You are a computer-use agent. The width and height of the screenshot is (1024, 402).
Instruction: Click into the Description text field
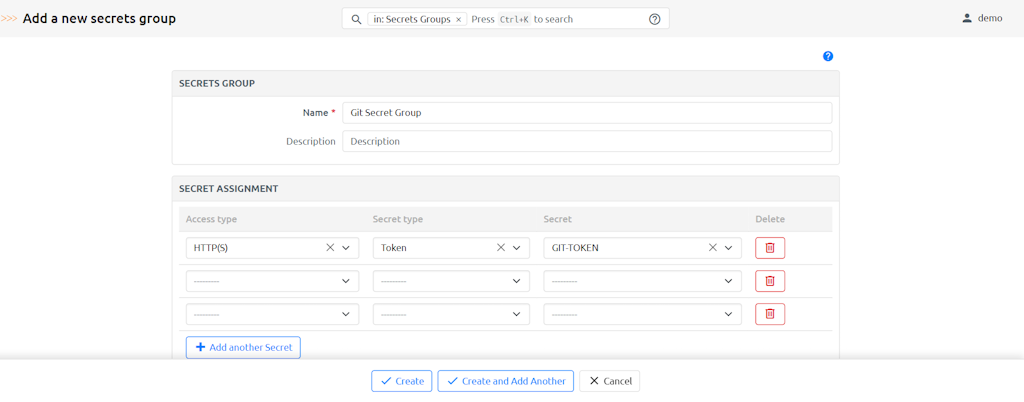(x=587, y=141)
